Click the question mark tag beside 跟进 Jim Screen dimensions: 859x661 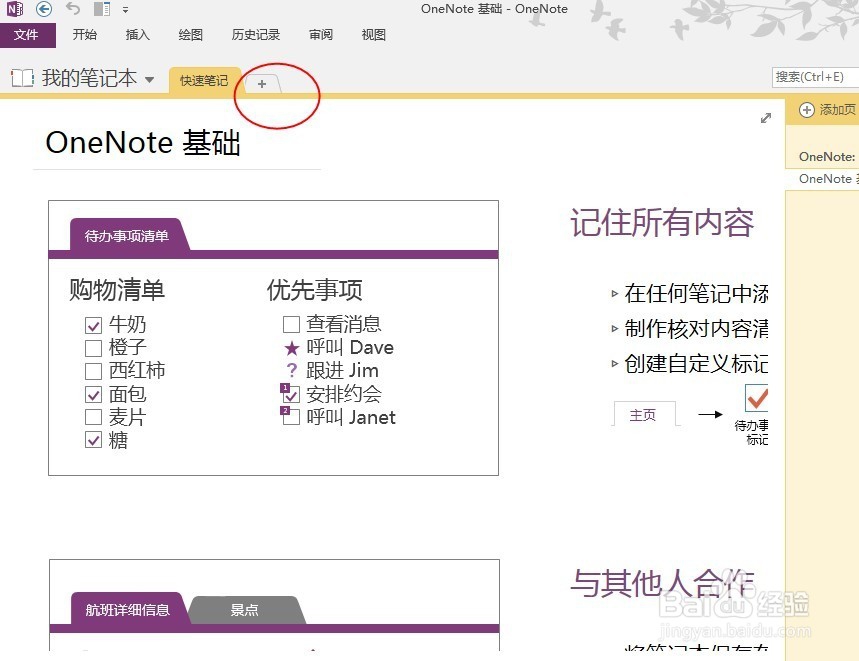pos(291,370)
